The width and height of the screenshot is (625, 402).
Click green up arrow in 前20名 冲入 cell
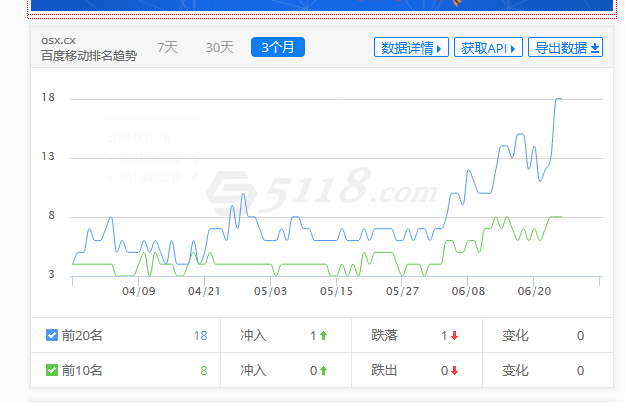click(323, 336)
